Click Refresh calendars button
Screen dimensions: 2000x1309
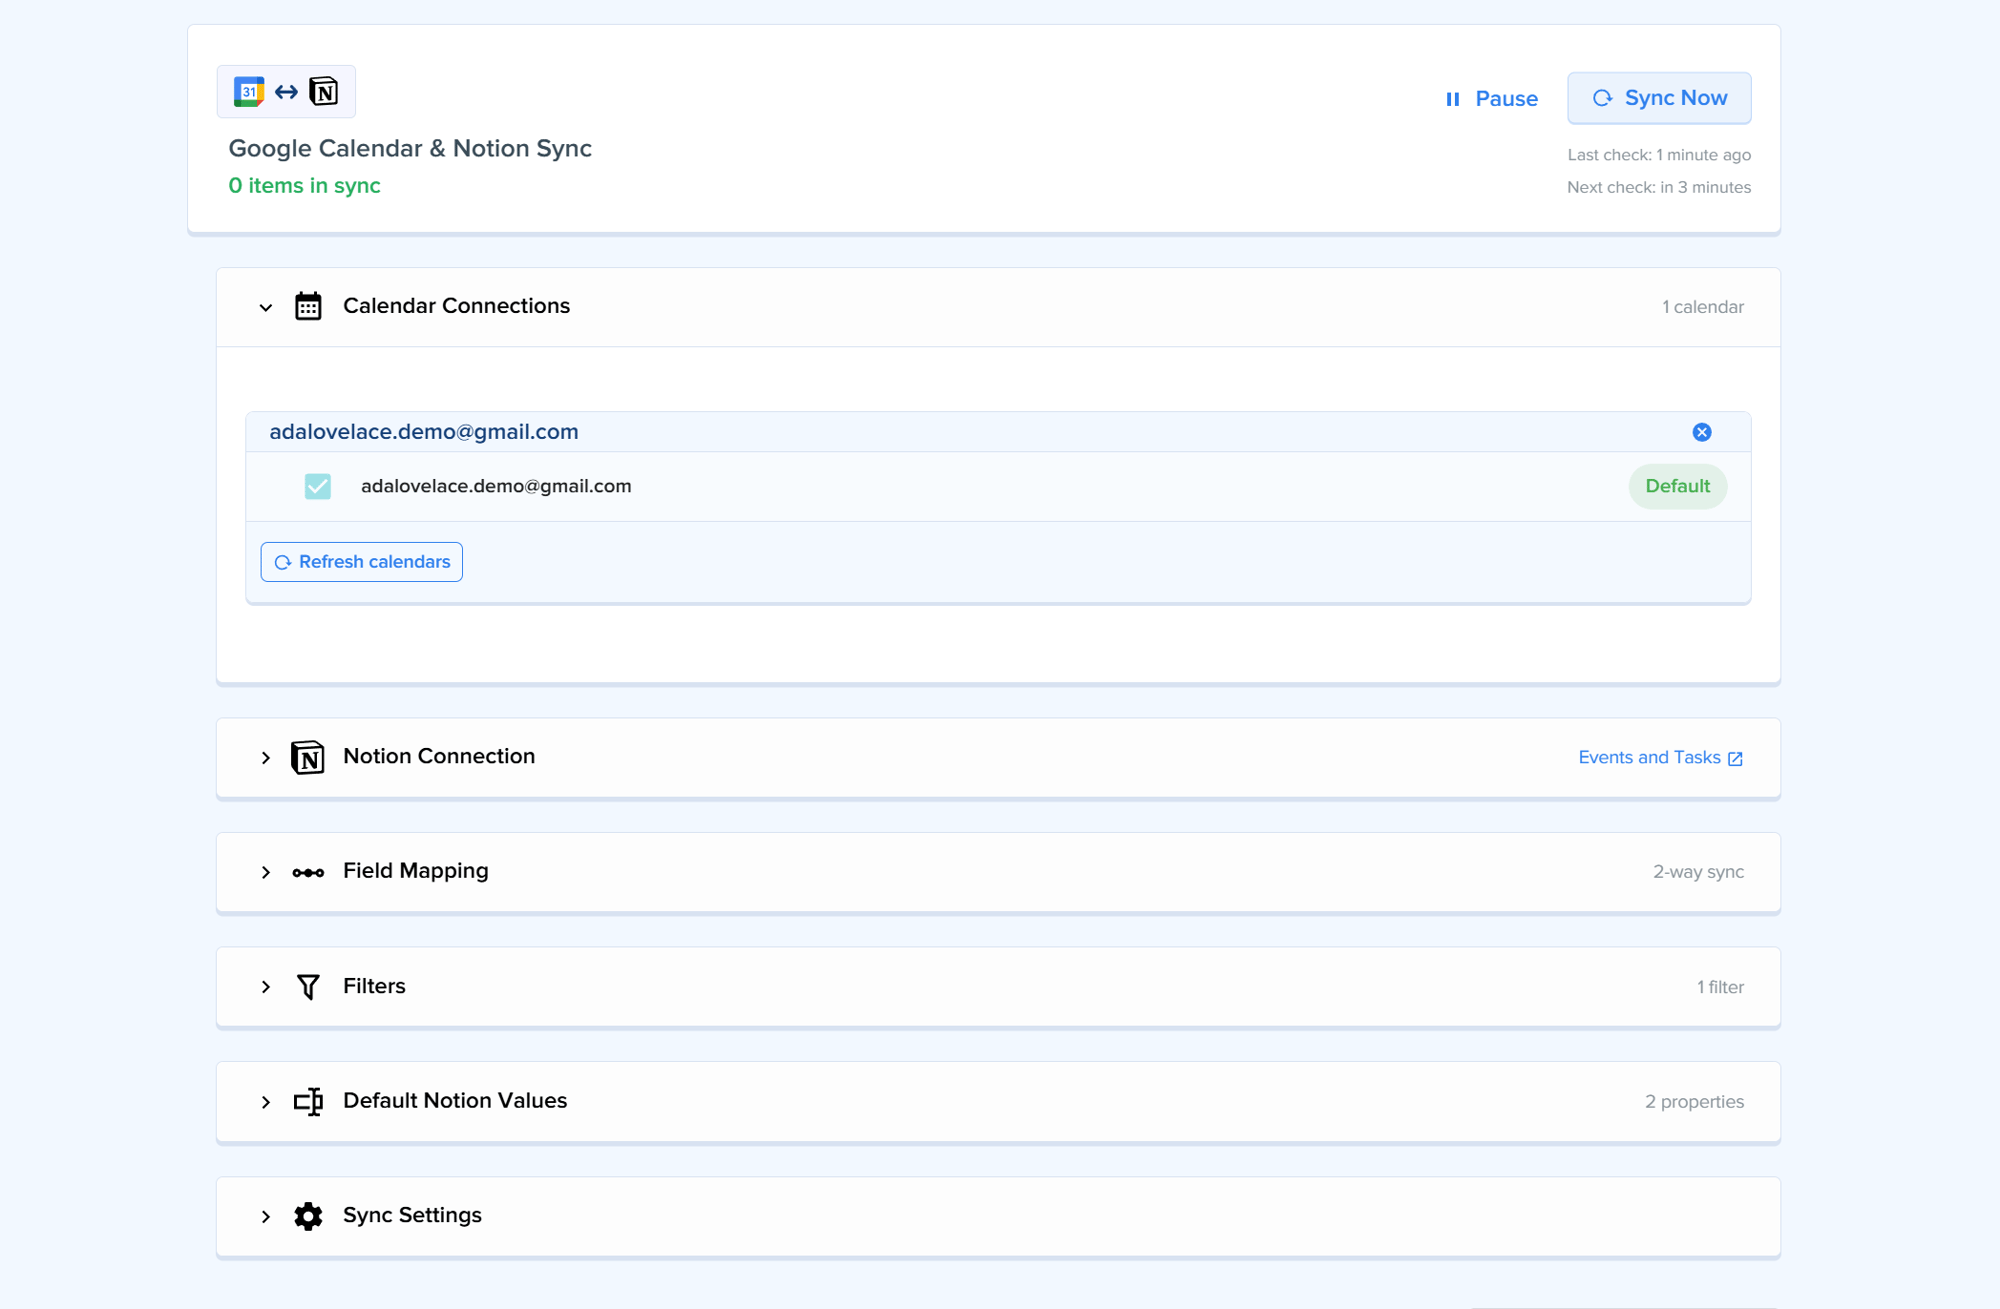tap(362, 562)
